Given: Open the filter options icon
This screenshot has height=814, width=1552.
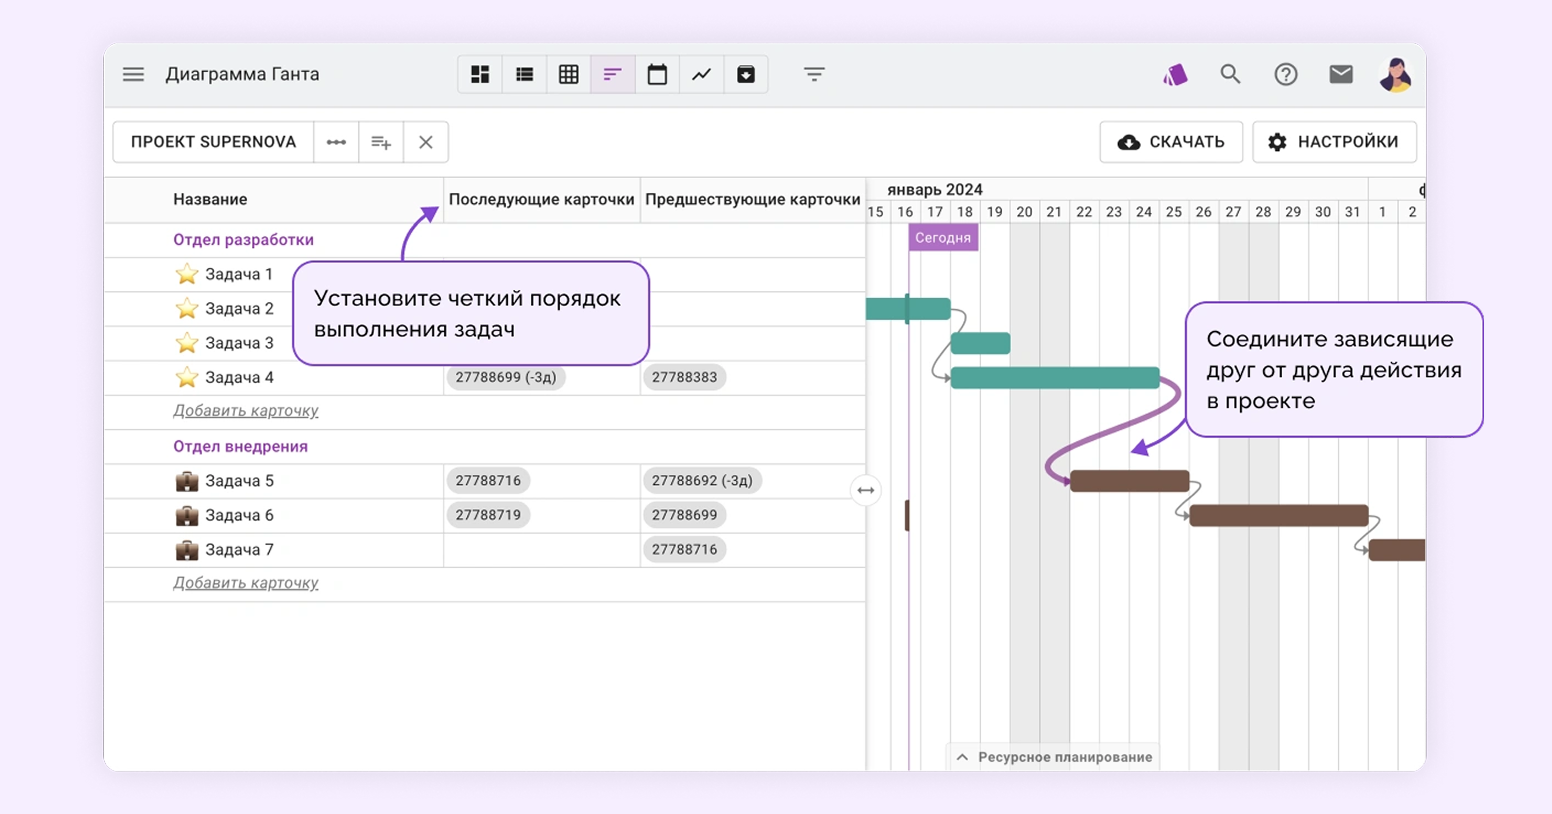Looking at the screenshot, I should click(814, 74).
